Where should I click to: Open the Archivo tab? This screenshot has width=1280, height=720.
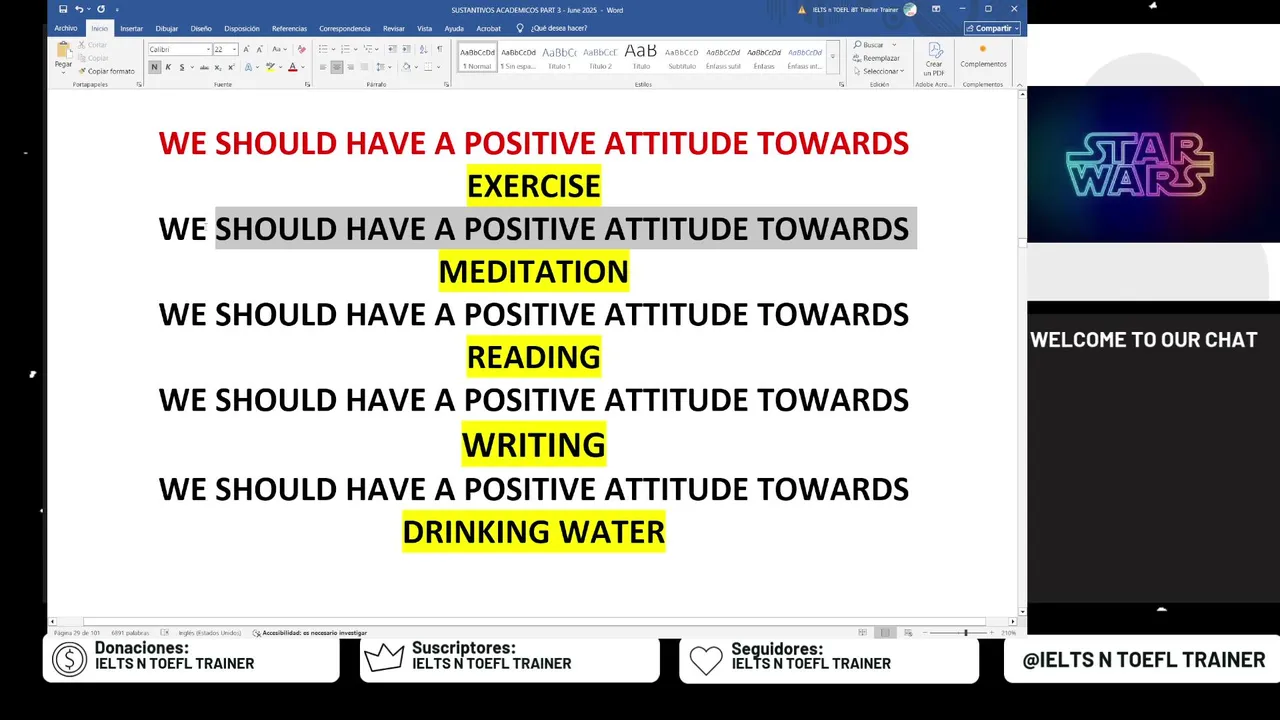[x=66, y=28]
